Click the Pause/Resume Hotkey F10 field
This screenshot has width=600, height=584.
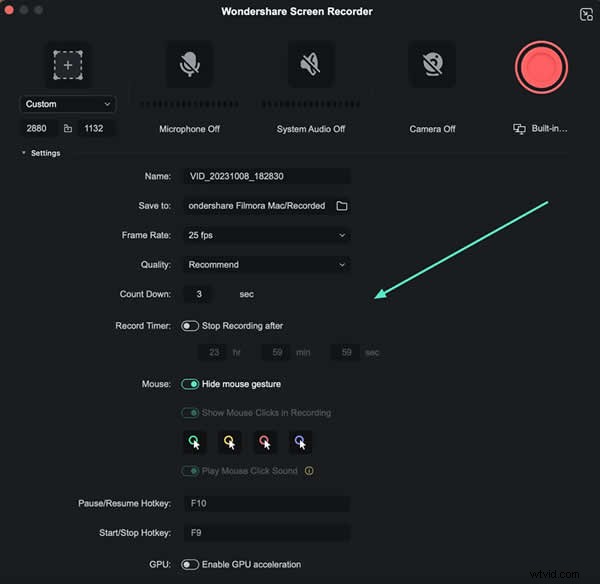[267, 503]
